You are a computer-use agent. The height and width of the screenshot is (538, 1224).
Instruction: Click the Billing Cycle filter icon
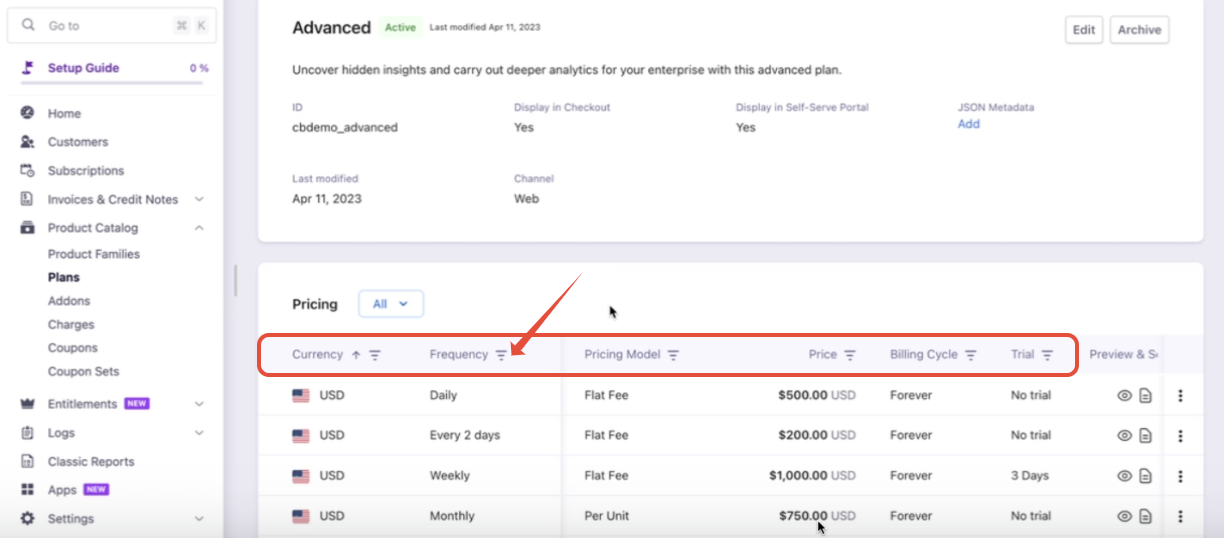[970, 355]
